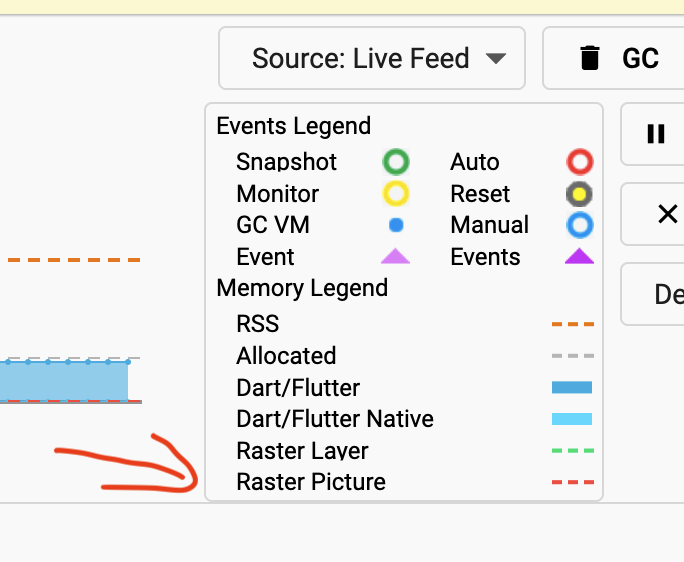Click the light purple Event triangle
684x562 pixels.
(396, 256)
